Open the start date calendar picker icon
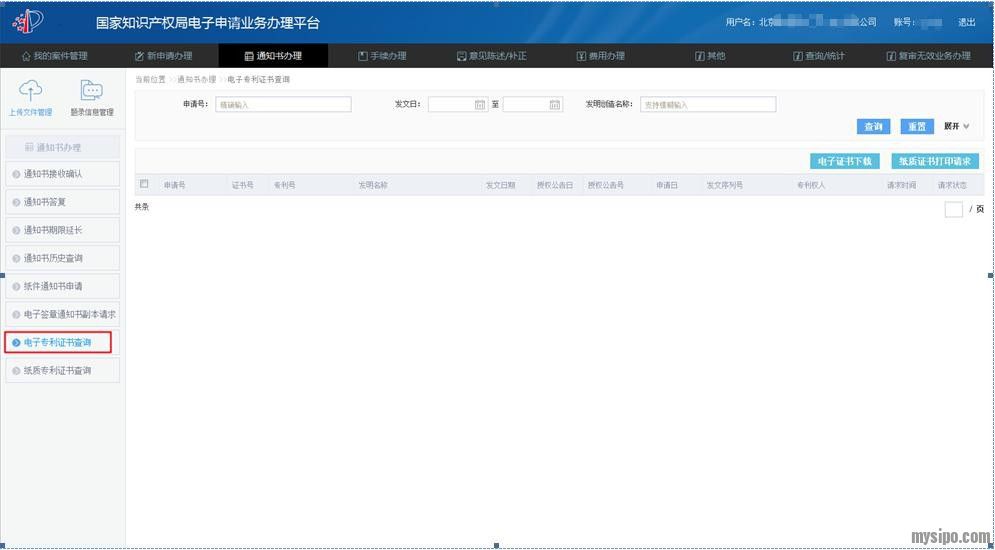995x550 pixels. 479,105
